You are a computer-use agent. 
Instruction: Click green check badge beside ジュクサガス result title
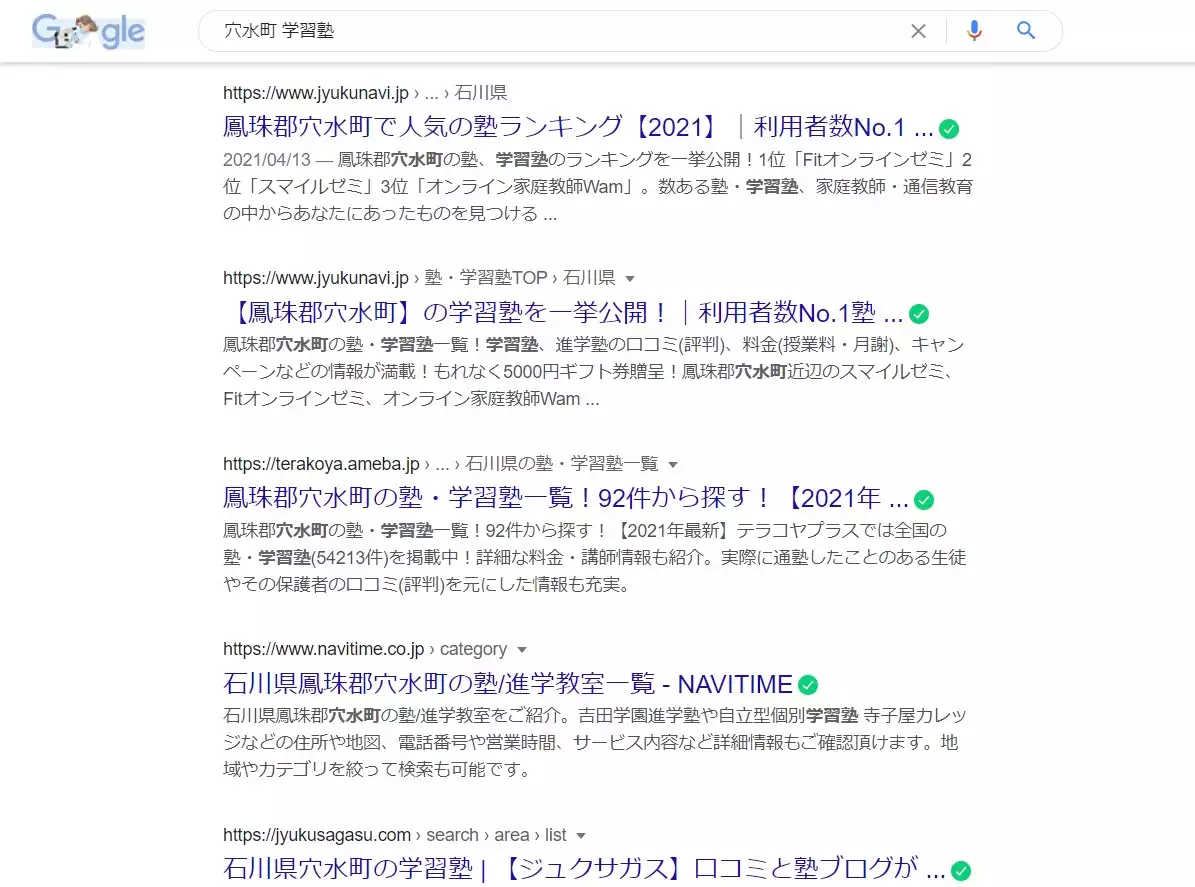pos(961,870)
